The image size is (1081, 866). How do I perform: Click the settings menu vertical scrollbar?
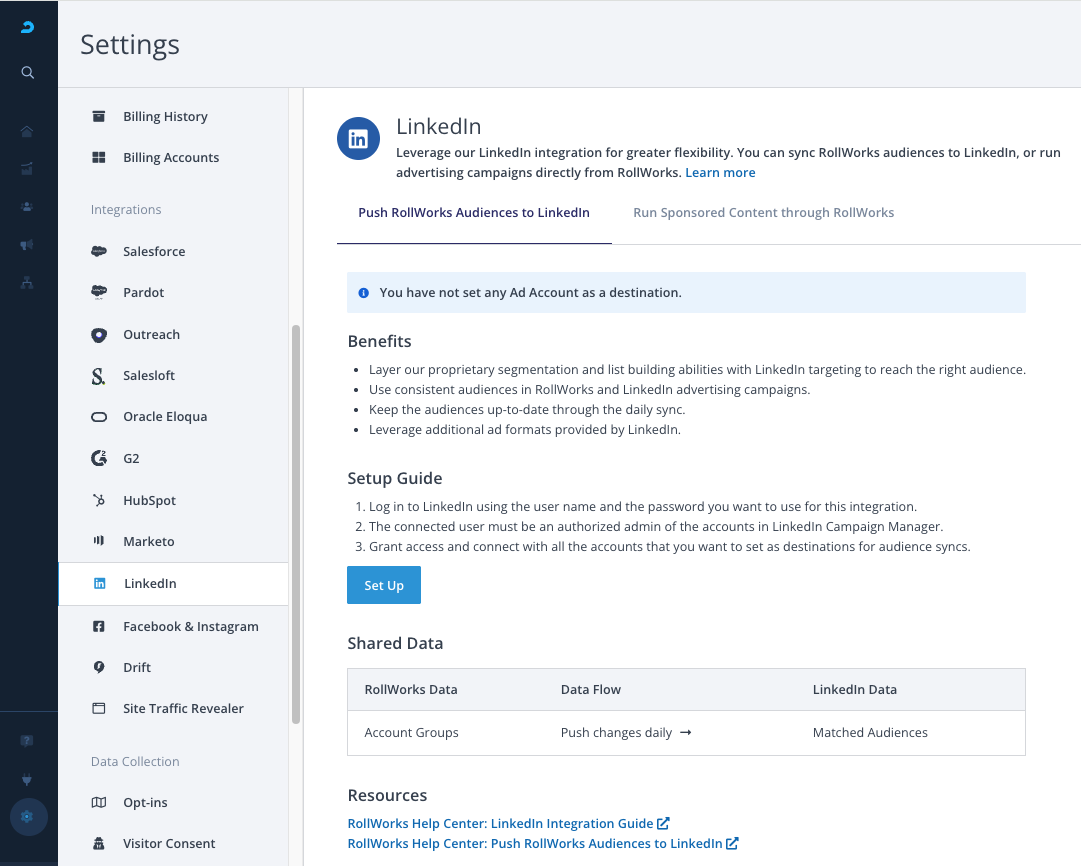(x=295, y=524)
